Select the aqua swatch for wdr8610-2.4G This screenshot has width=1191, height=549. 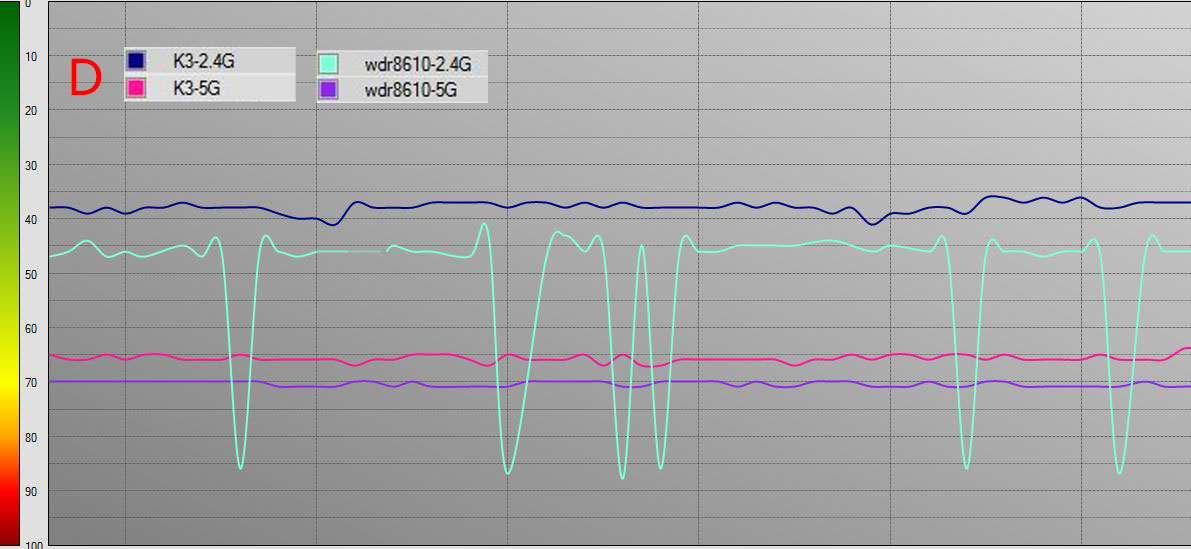329,64
